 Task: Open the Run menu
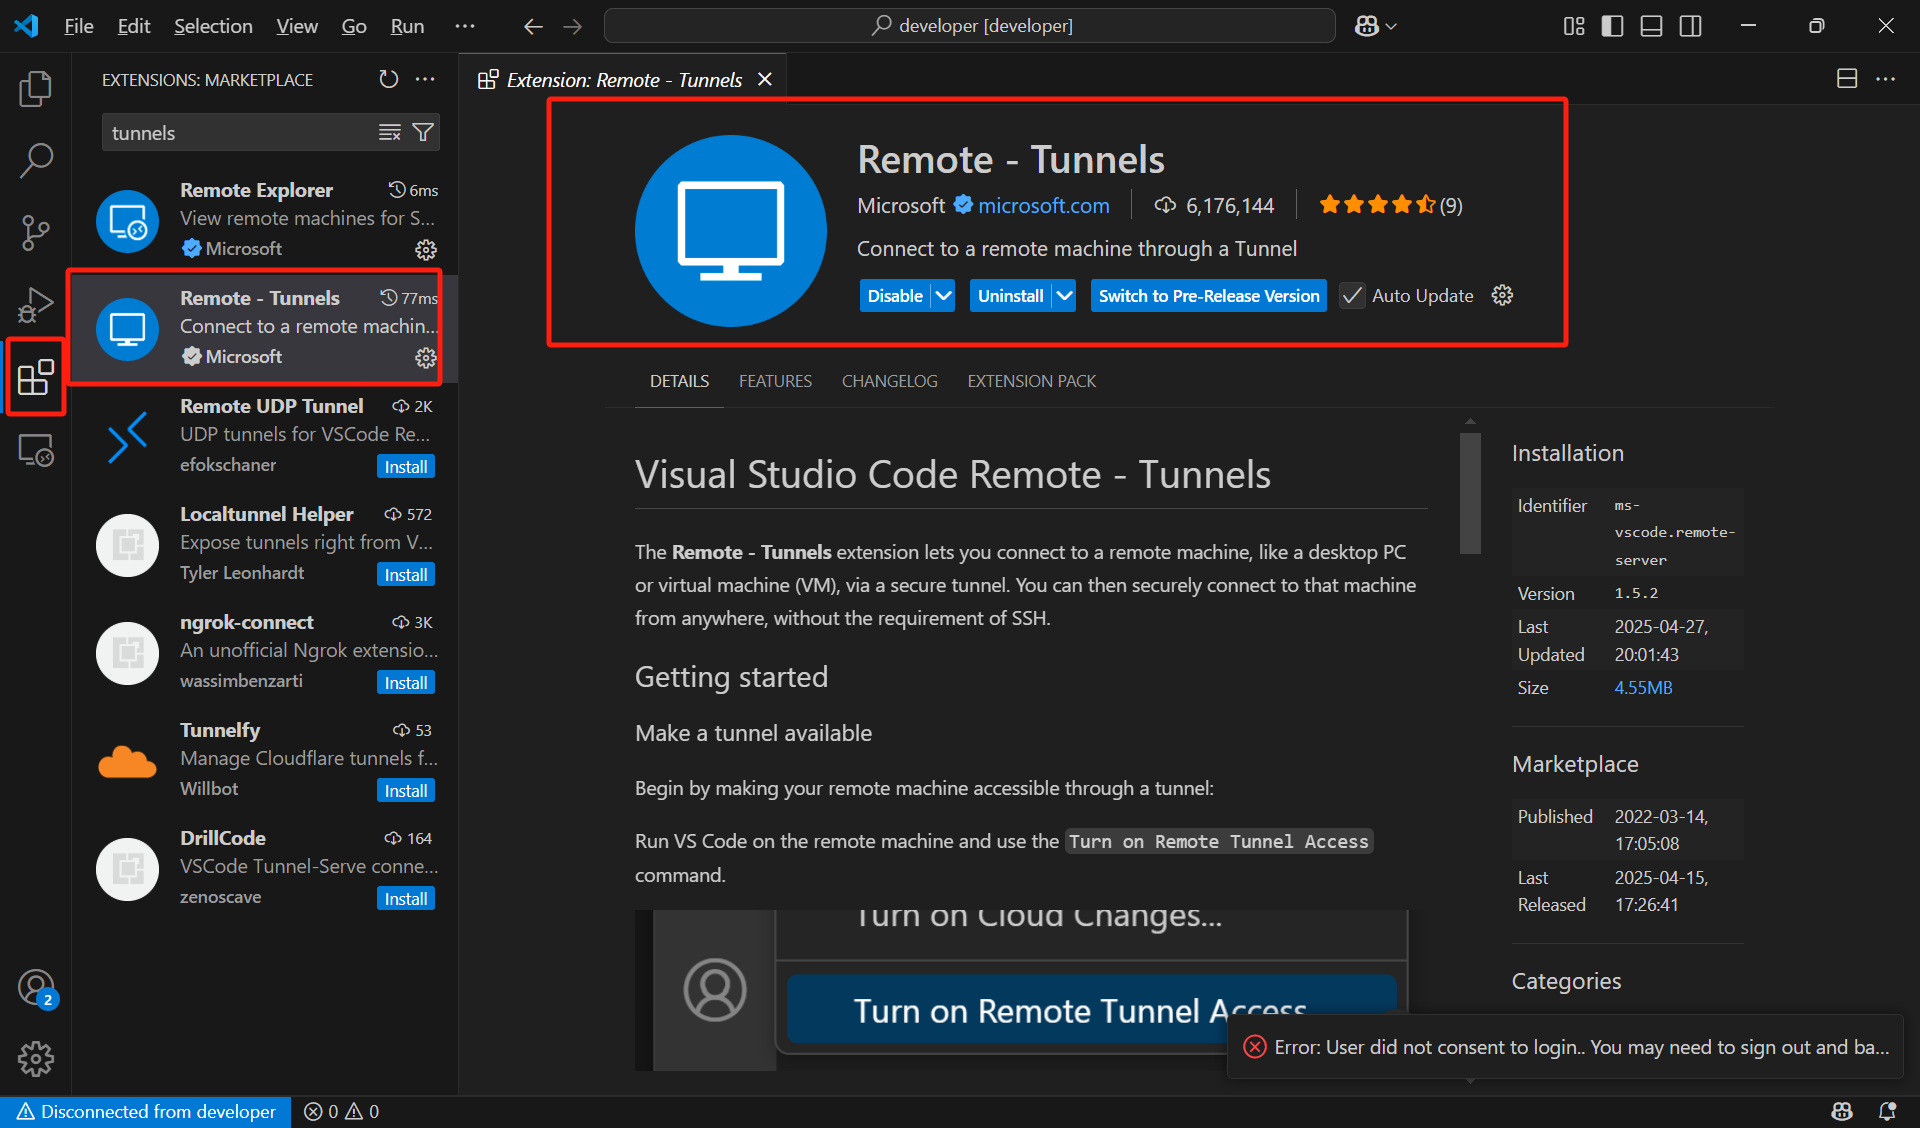pyautogui.click(x=406, y=26)
